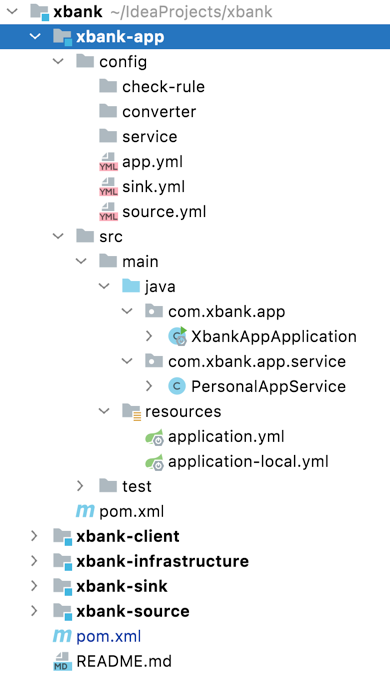Collapse the xbank-app module node

pyautogui.click(x=35, y=37)
